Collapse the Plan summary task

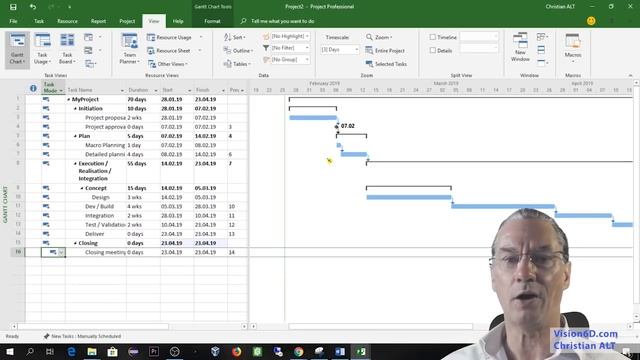point(75,136)
